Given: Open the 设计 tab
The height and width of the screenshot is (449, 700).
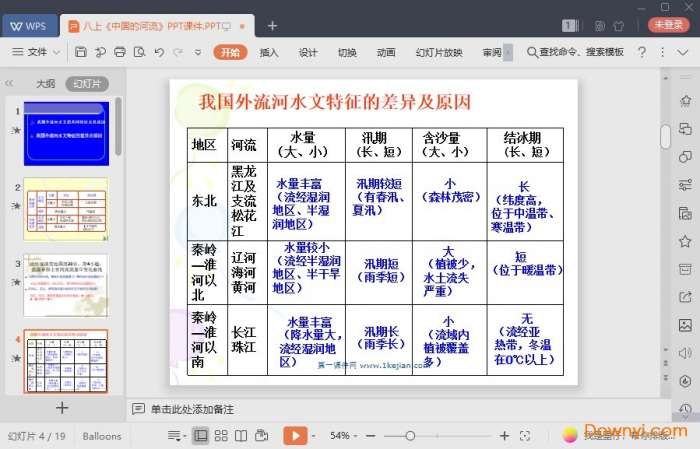Looking at the screenshot, I should [308, 52].
